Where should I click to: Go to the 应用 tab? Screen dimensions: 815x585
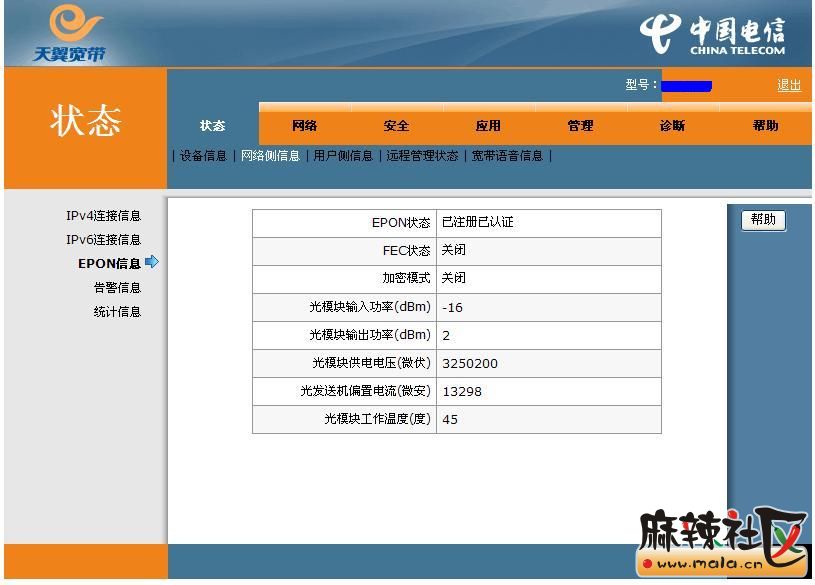coord(488,126)
